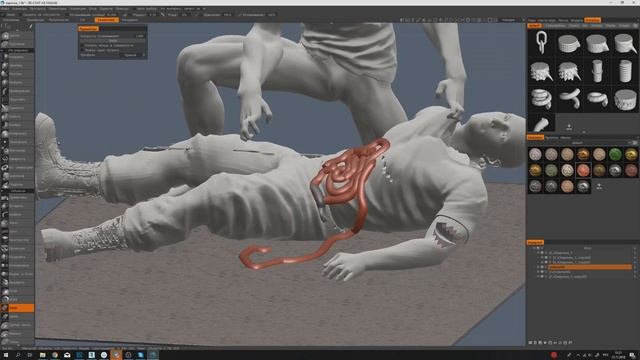Viewport: 640px width, 360px height.
Task: Open the Symmetry menu (Симметрия)
Action: [x=58, y=9]
